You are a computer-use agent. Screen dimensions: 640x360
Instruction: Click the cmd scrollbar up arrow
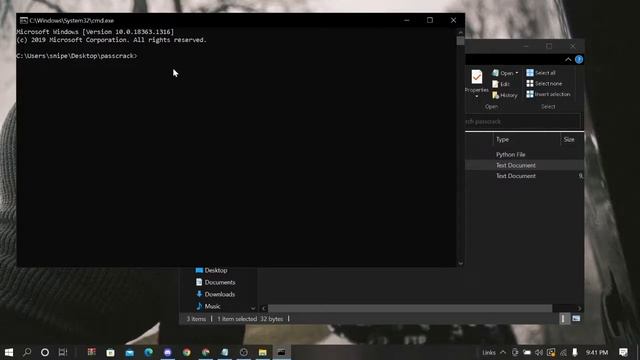point(460,32)
